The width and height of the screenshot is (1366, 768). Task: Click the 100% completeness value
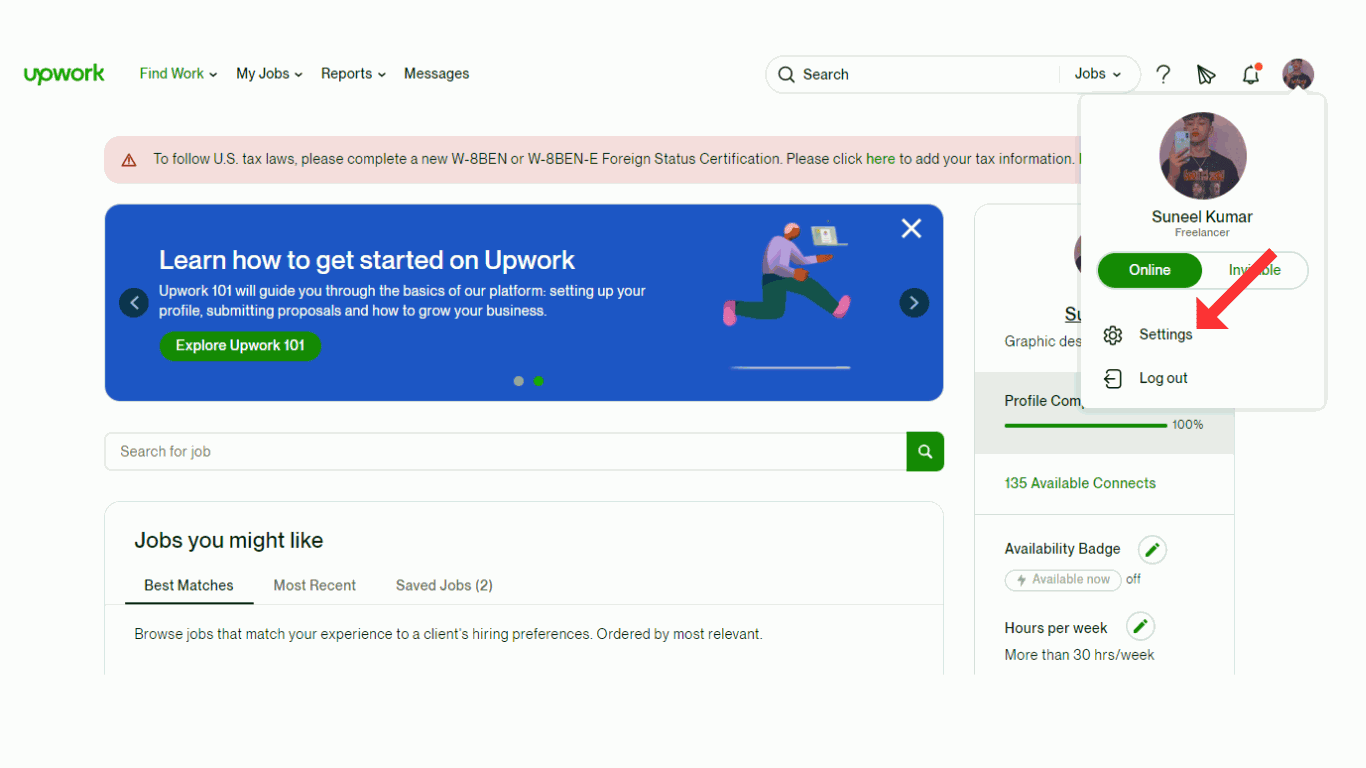pos(1188,425)
